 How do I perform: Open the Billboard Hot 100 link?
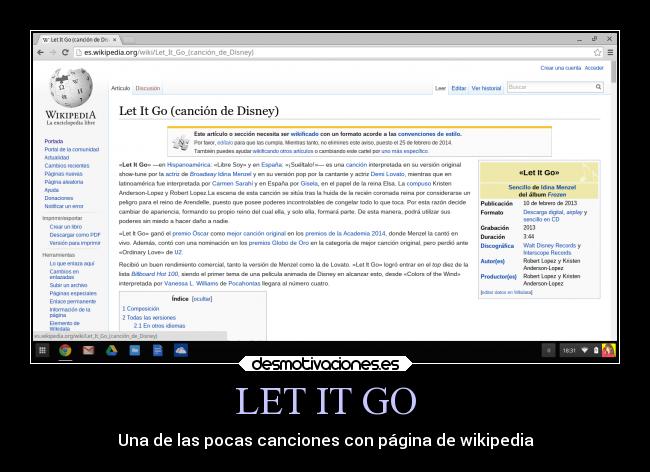(154, 274)
